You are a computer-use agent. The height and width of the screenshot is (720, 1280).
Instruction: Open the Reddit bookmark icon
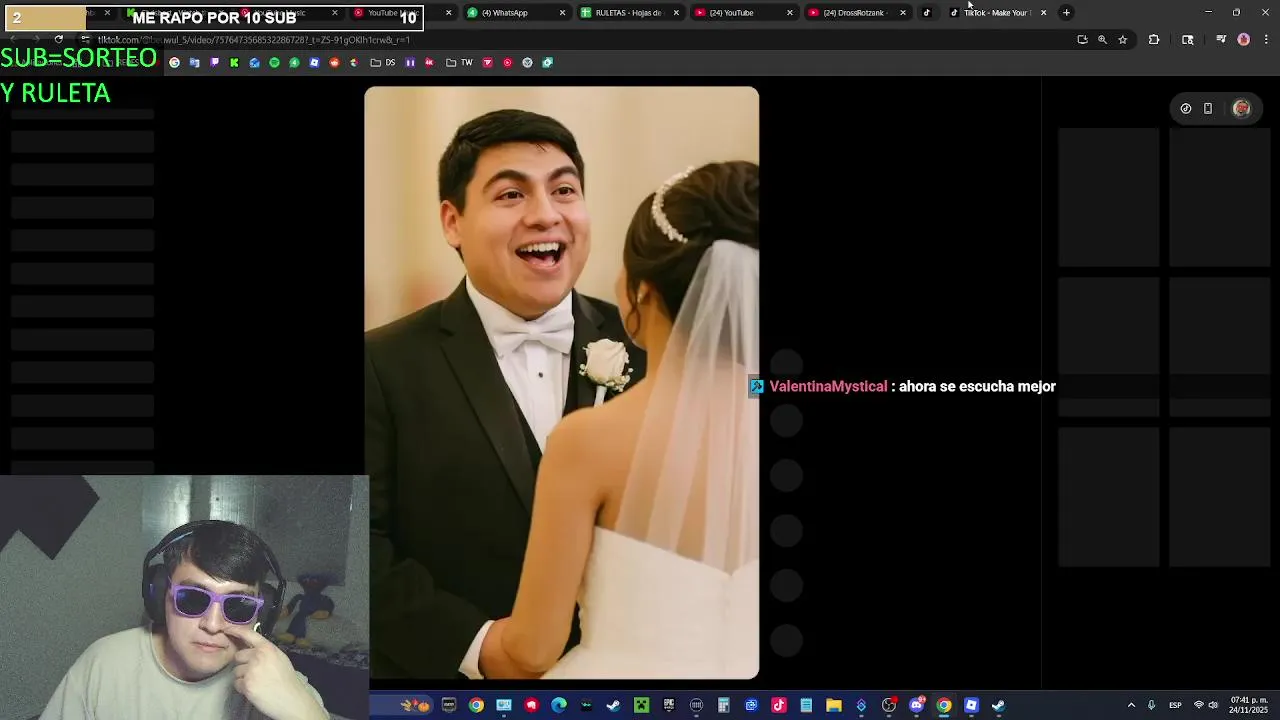tap(335, 62)
